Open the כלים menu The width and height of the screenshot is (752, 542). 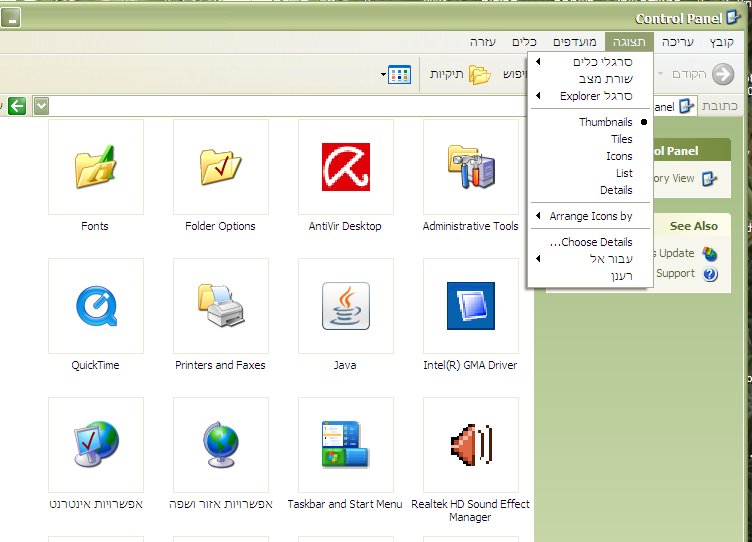click(524, 42)
